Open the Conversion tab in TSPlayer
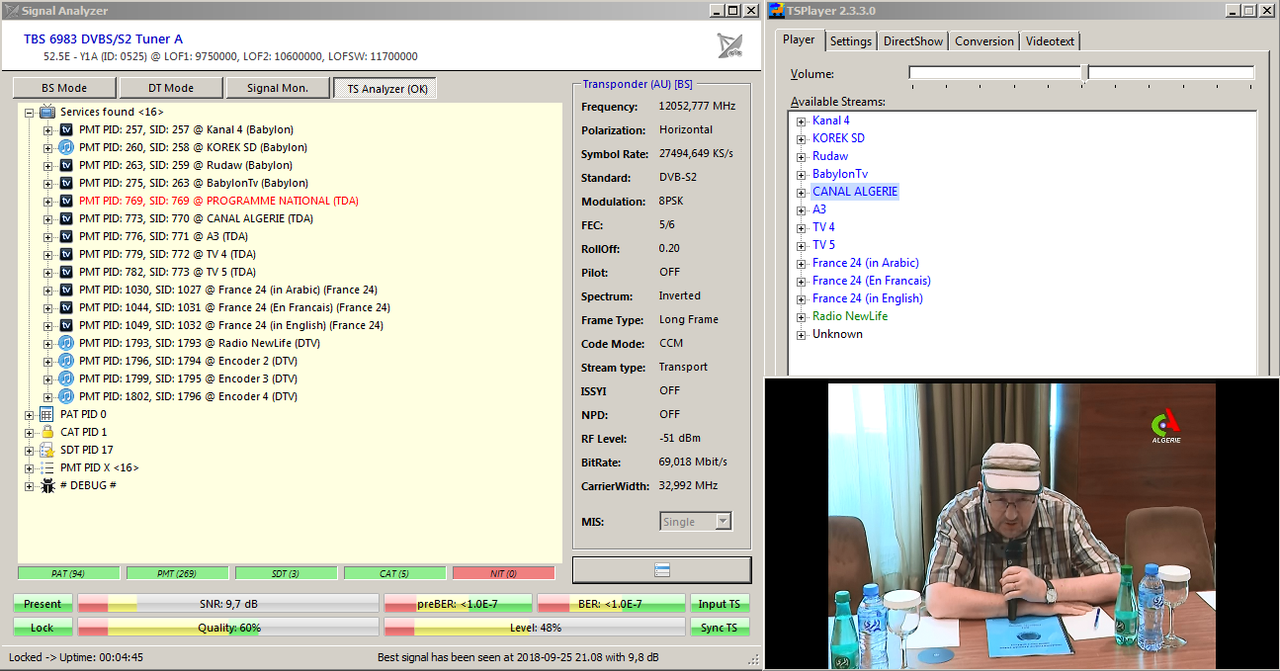 point(984,41)
